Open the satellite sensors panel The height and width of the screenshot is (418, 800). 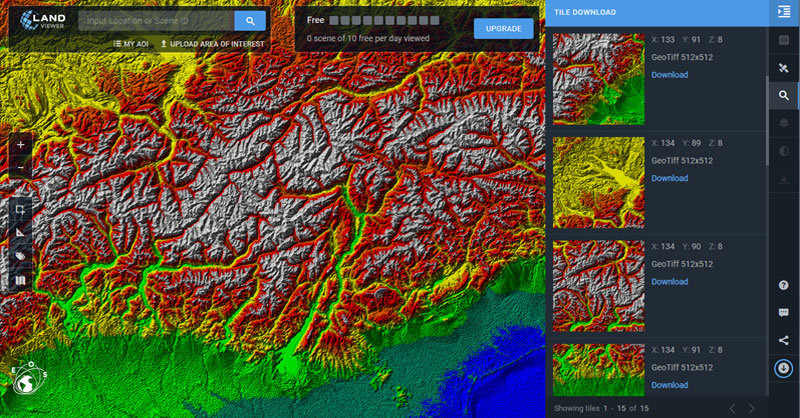(x=784, y=68)
